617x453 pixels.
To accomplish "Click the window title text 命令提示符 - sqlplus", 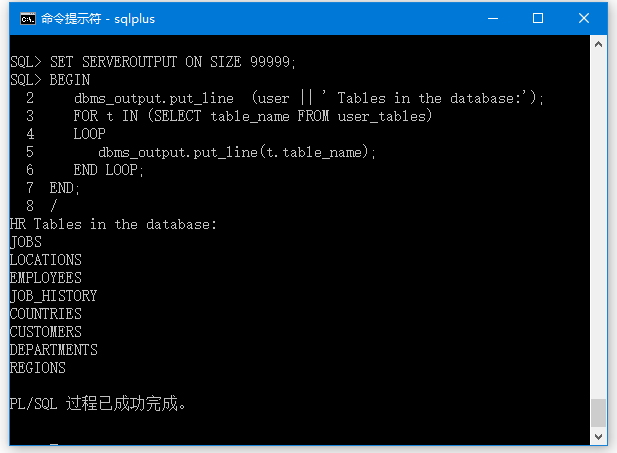I will coord(98,19).
